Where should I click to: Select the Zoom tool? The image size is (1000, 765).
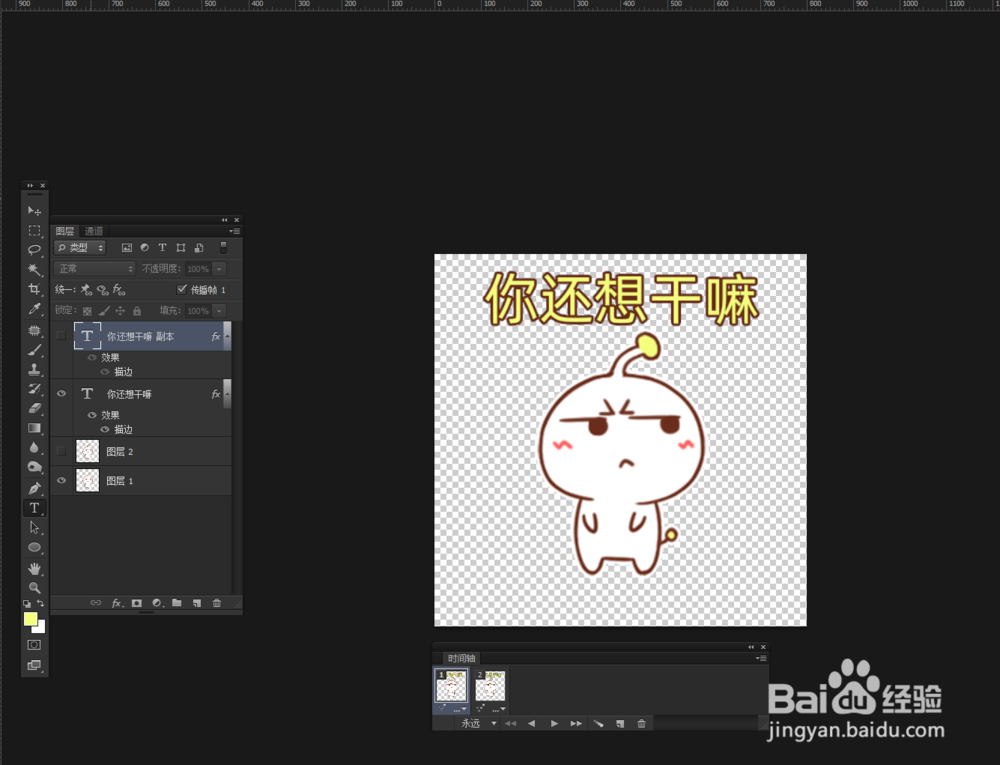coord(34,588)
